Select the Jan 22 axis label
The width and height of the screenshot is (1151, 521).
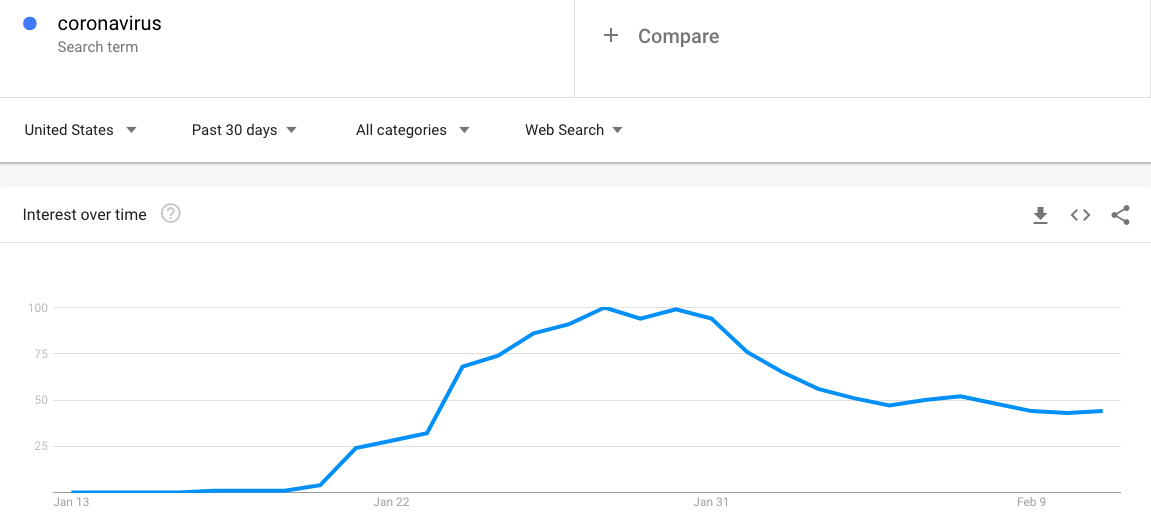(391, 503)
